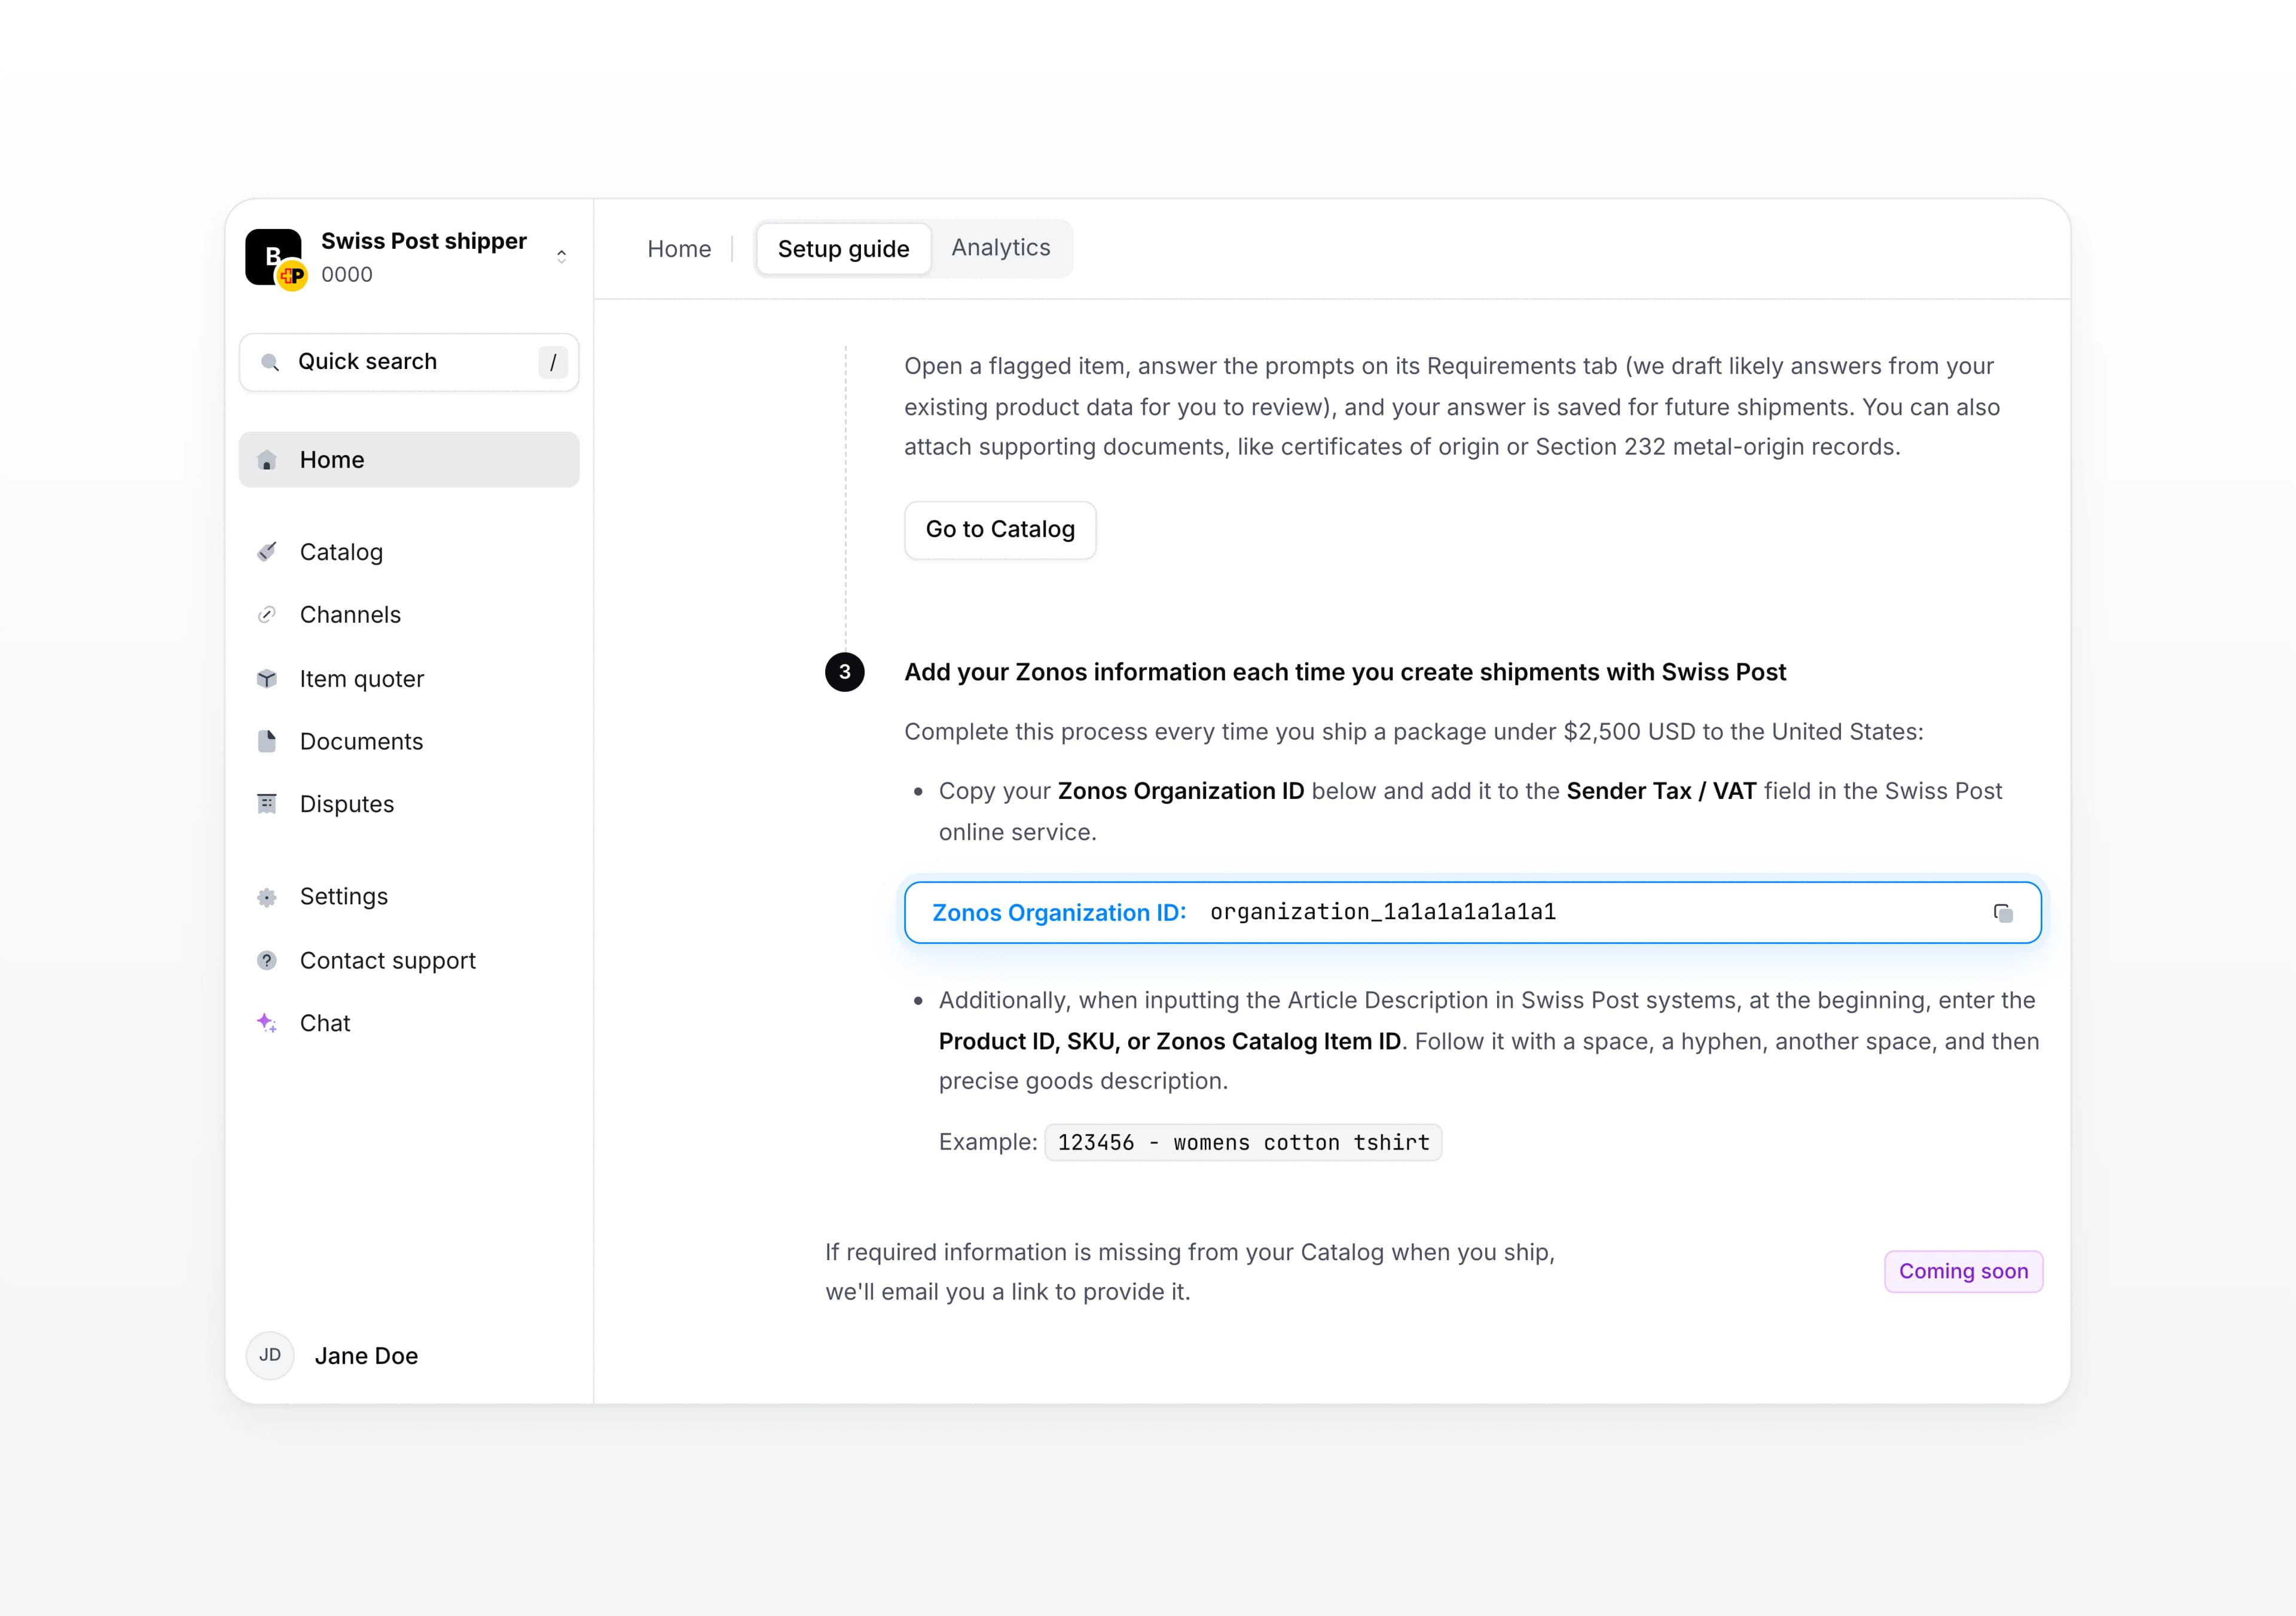Open Chat in the sidebar
The width and height of the screenshot is (2296, 1616).
(409, 1023)
